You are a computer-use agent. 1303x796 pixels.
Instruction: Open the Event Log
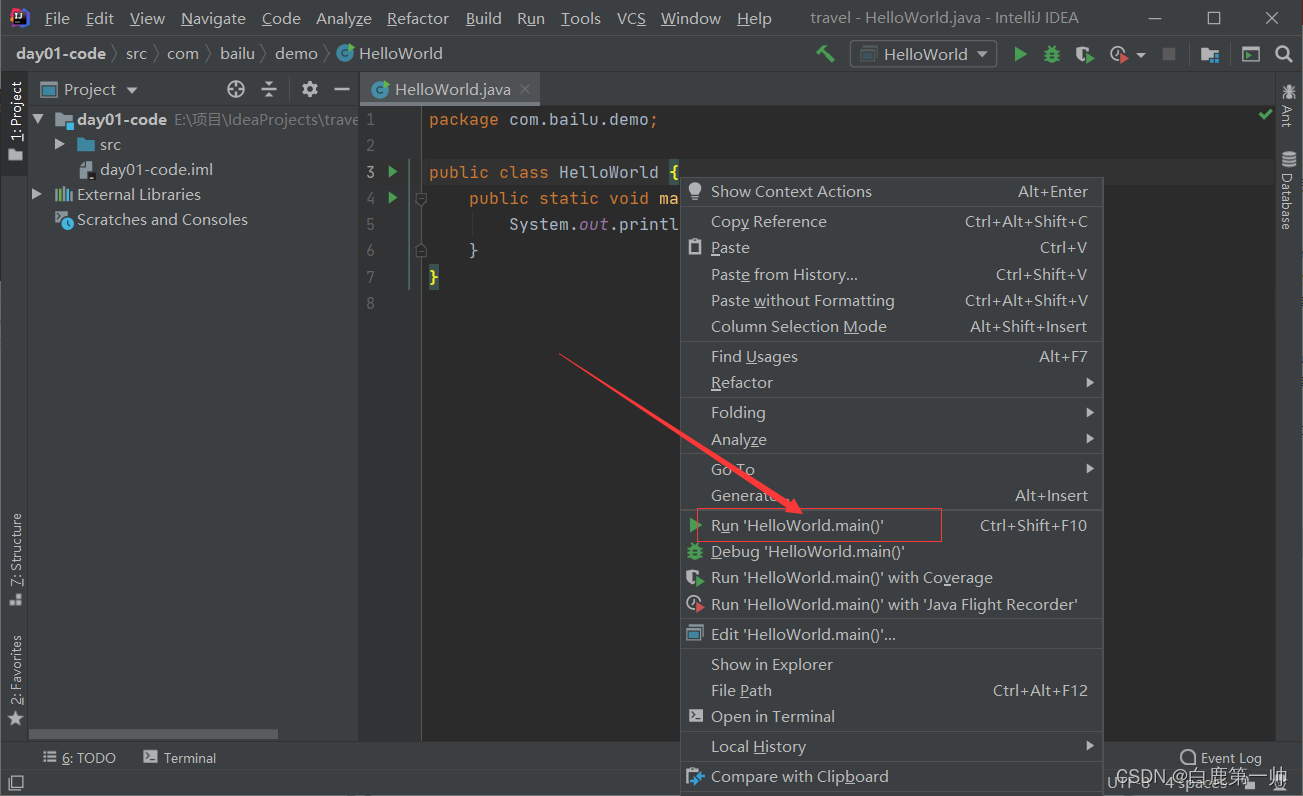click(x=1221, y=758)
